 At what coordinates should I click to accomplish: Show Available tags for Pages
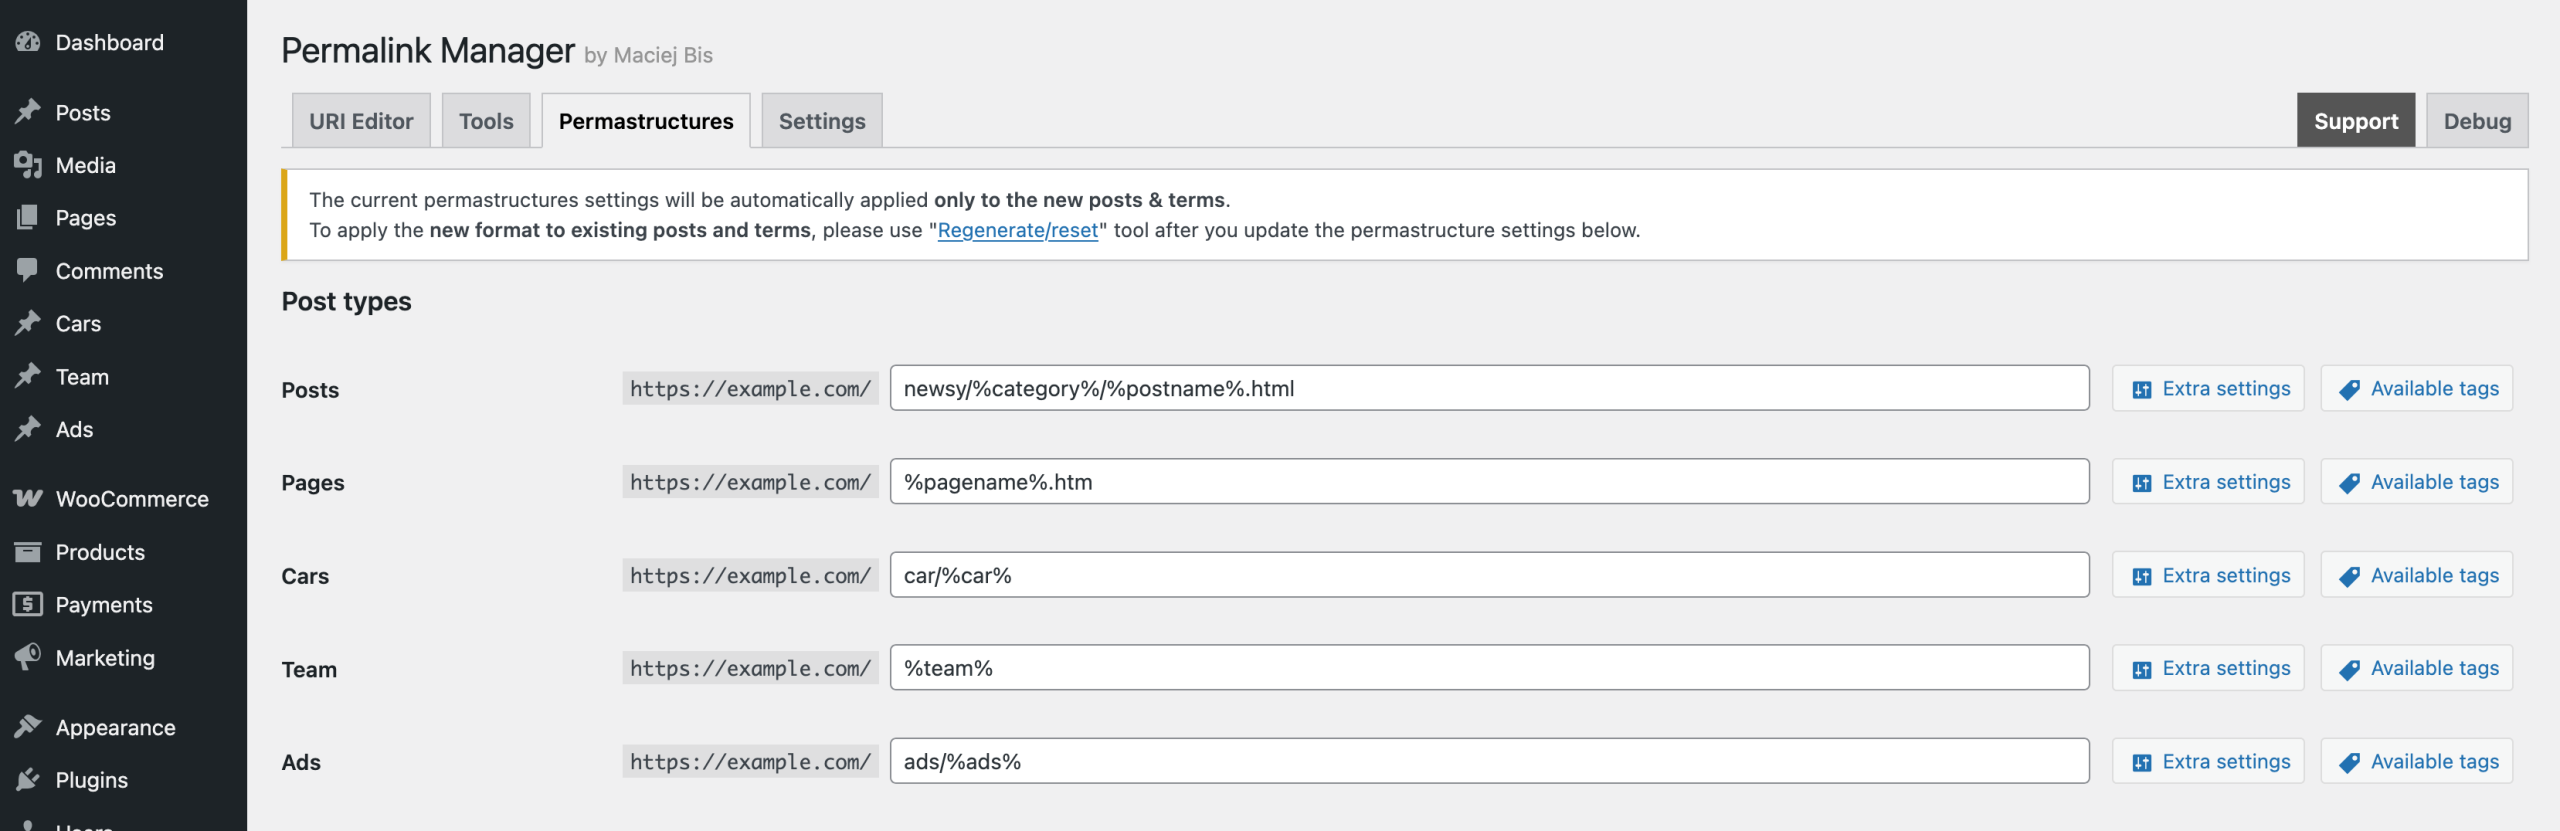click(x=2417, y=482)
